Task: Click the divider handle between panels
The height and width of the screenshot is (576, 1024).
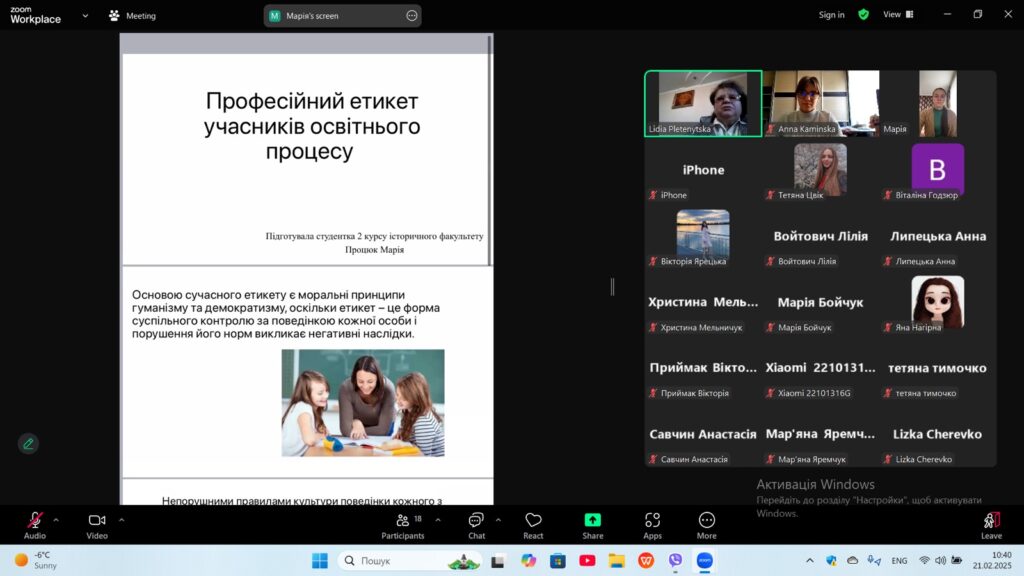Action: pos(612,287)
